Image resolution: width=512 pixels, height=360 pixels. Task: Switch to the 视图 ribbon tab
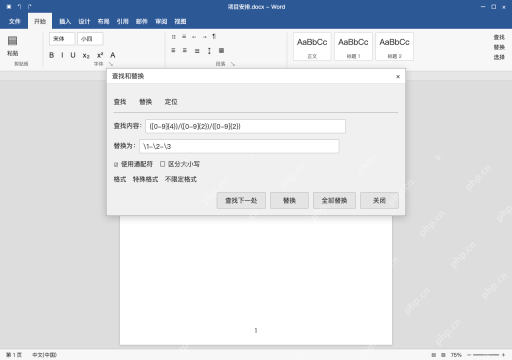click(x=180, y=21)
